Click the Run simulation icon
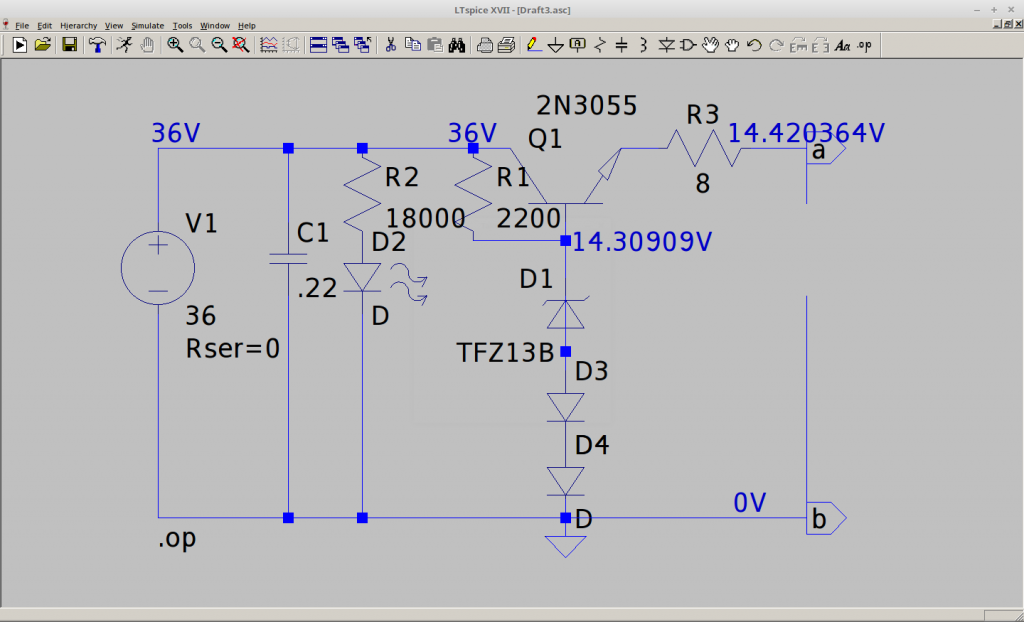This screenshot has height=622, width=1024. pos(19,44)
